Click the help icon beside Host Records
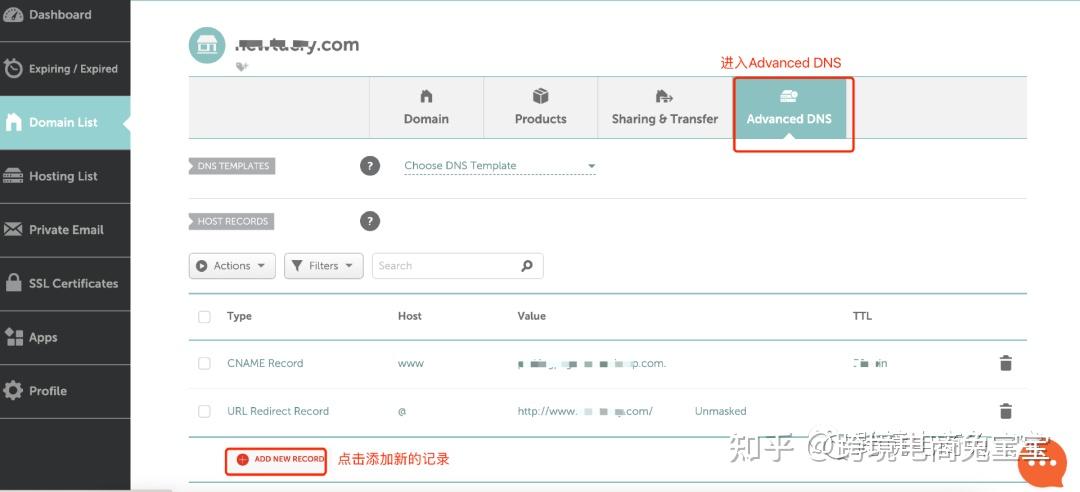The width and height of the screenshot is (1080, 492). 370,221
